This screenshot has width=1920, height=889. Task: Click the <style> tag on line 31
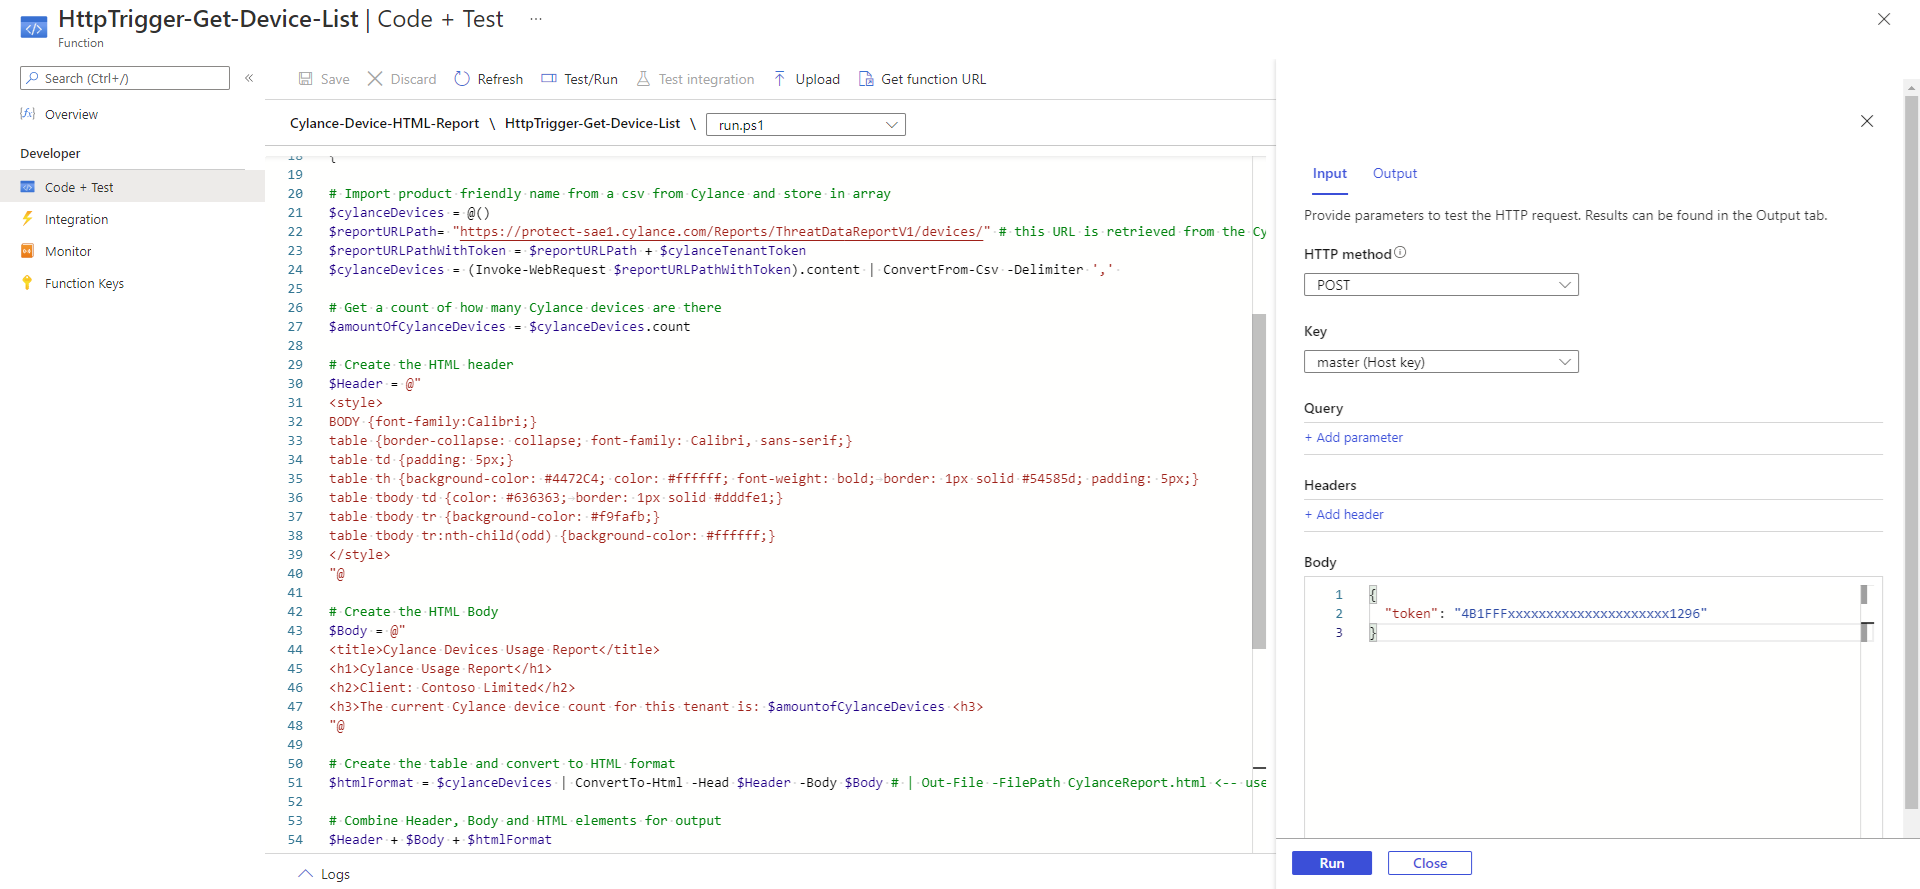[x=355, y=403]
